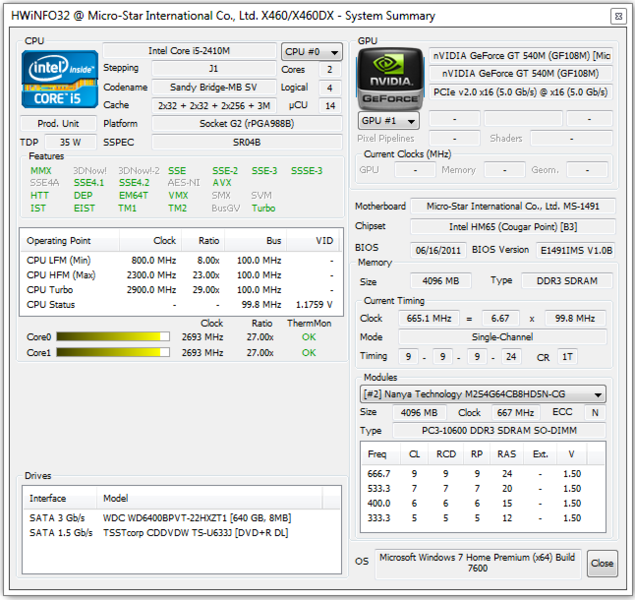The image size is (635, 600).
Task: Click the AVX feature label
Action: pyautogui.click(x=222, y=183)
